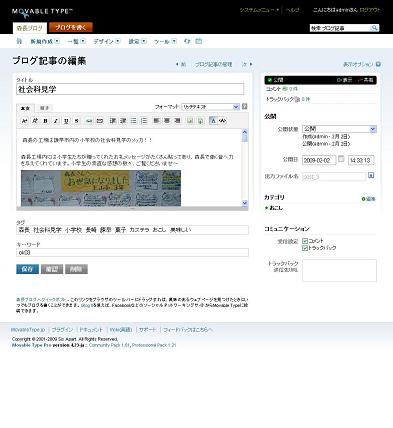Image resolution: width=393 pixels, height=428 pixels.
Task: Click the unlock basename icon
Action: (x=371, y=175)
